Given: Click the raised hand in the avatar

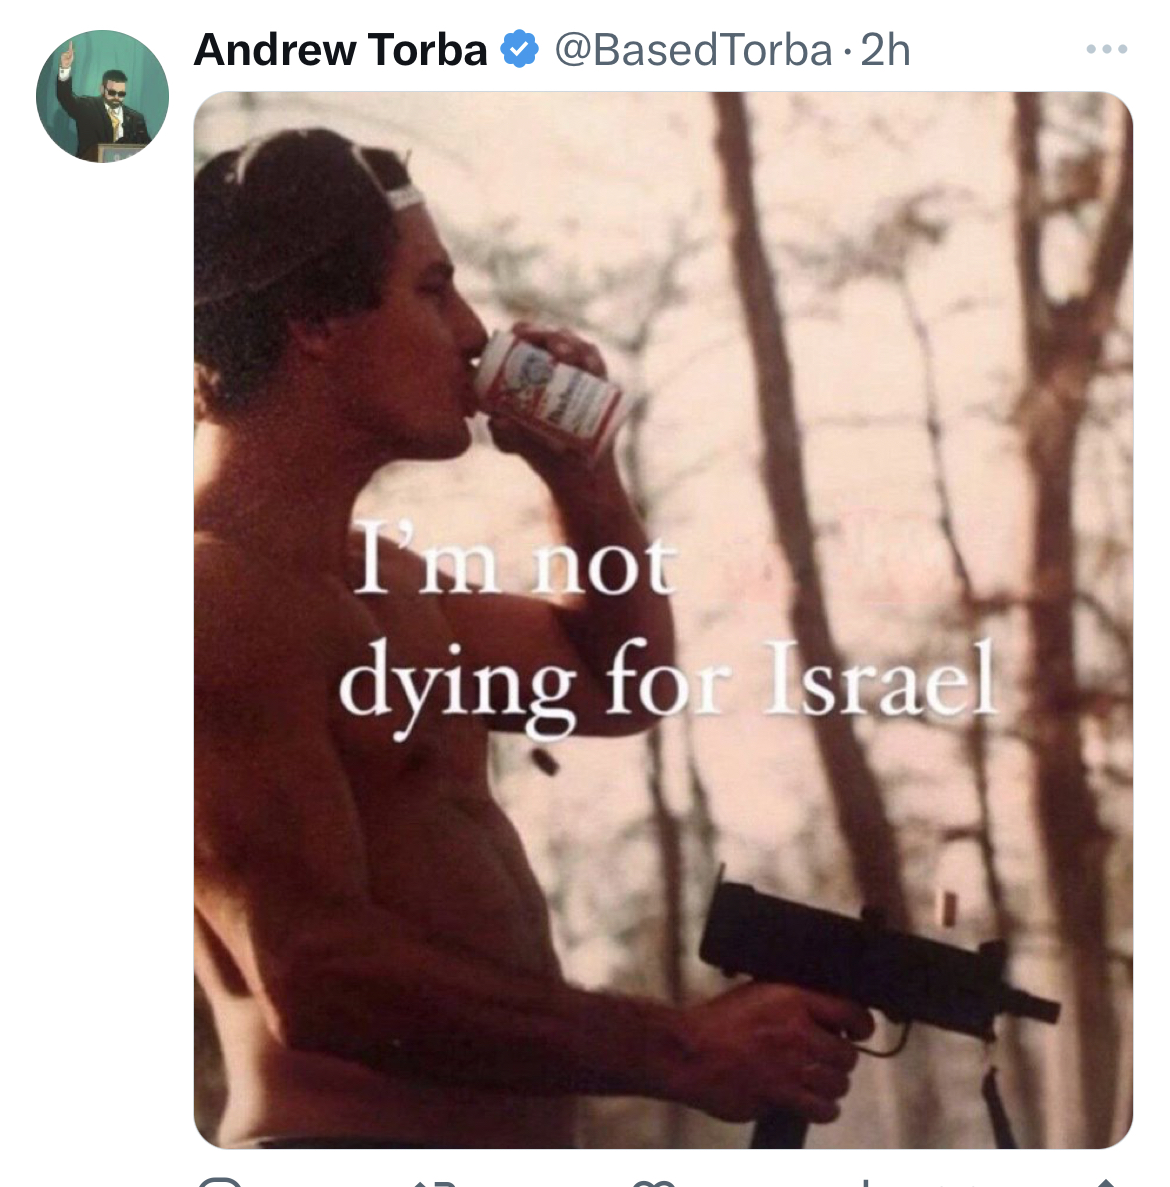Looking at the screenshot, I should coord(67,55).
